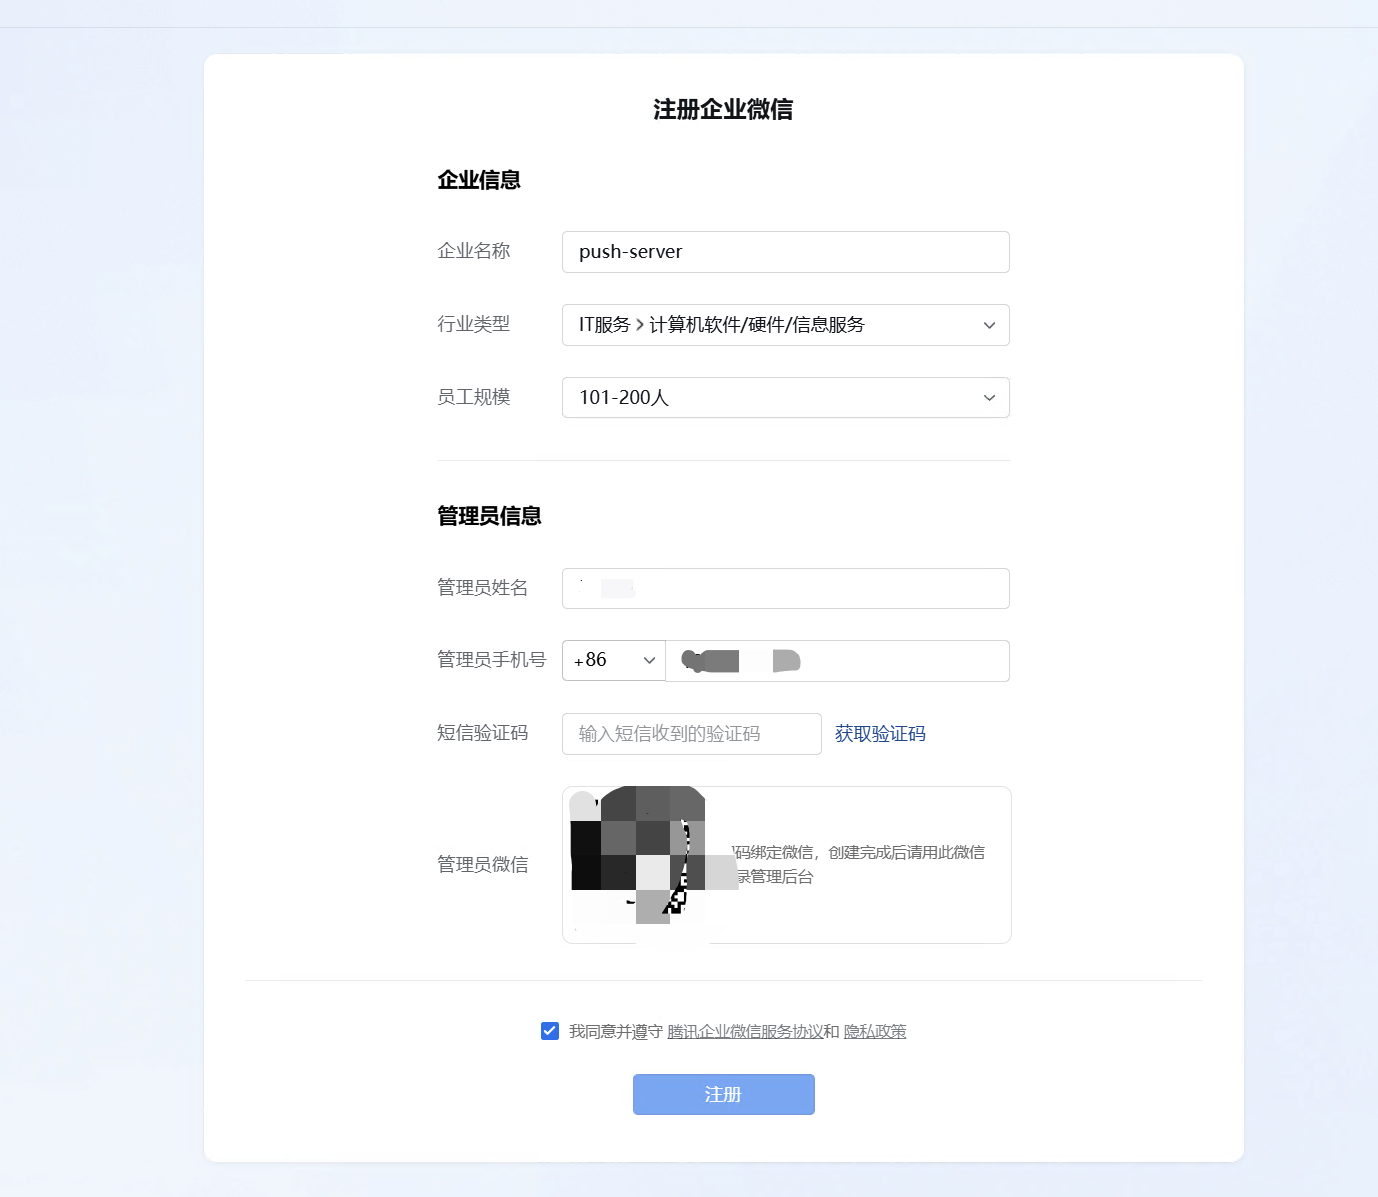Click the 我同意并遵守 agreement text label

(x=616, y=1031)
